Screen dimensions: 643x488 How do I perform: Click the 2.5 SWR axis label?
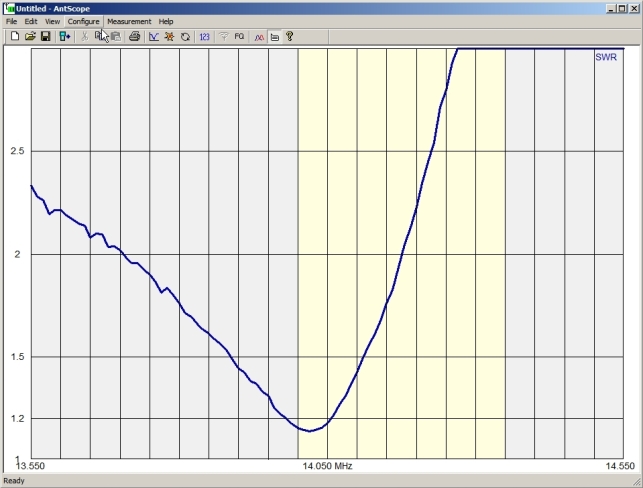(x=17, y=151)
